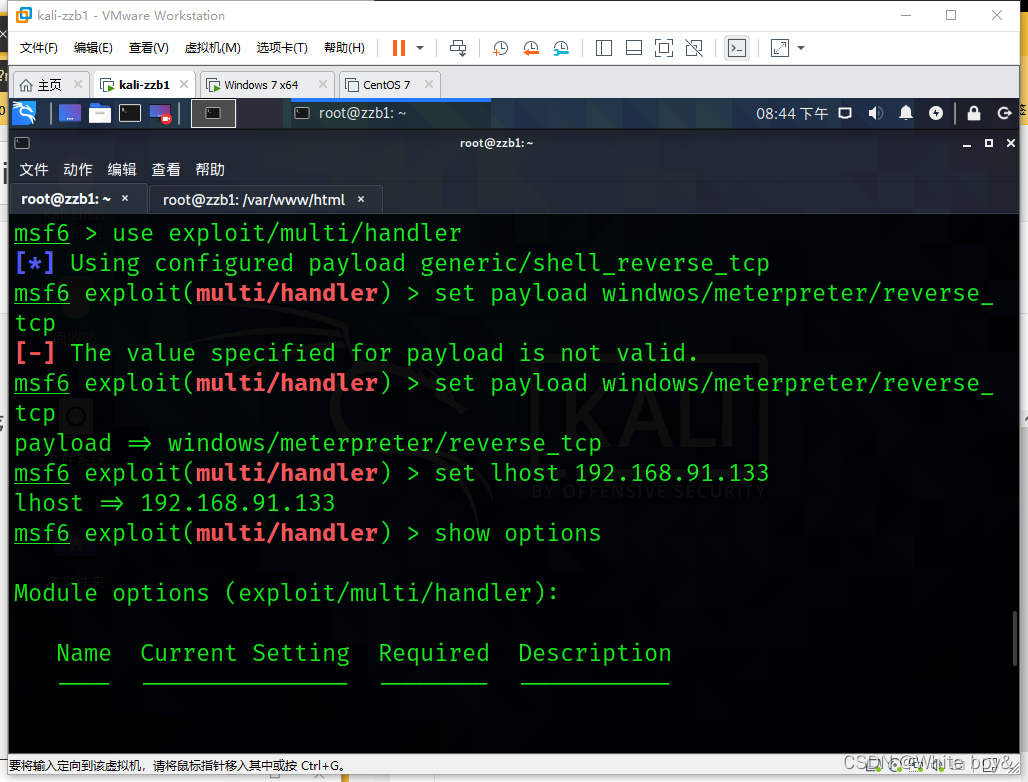Take a snapshot of the VM
This screenshot has width=1028, height=782.
(500, 48)
